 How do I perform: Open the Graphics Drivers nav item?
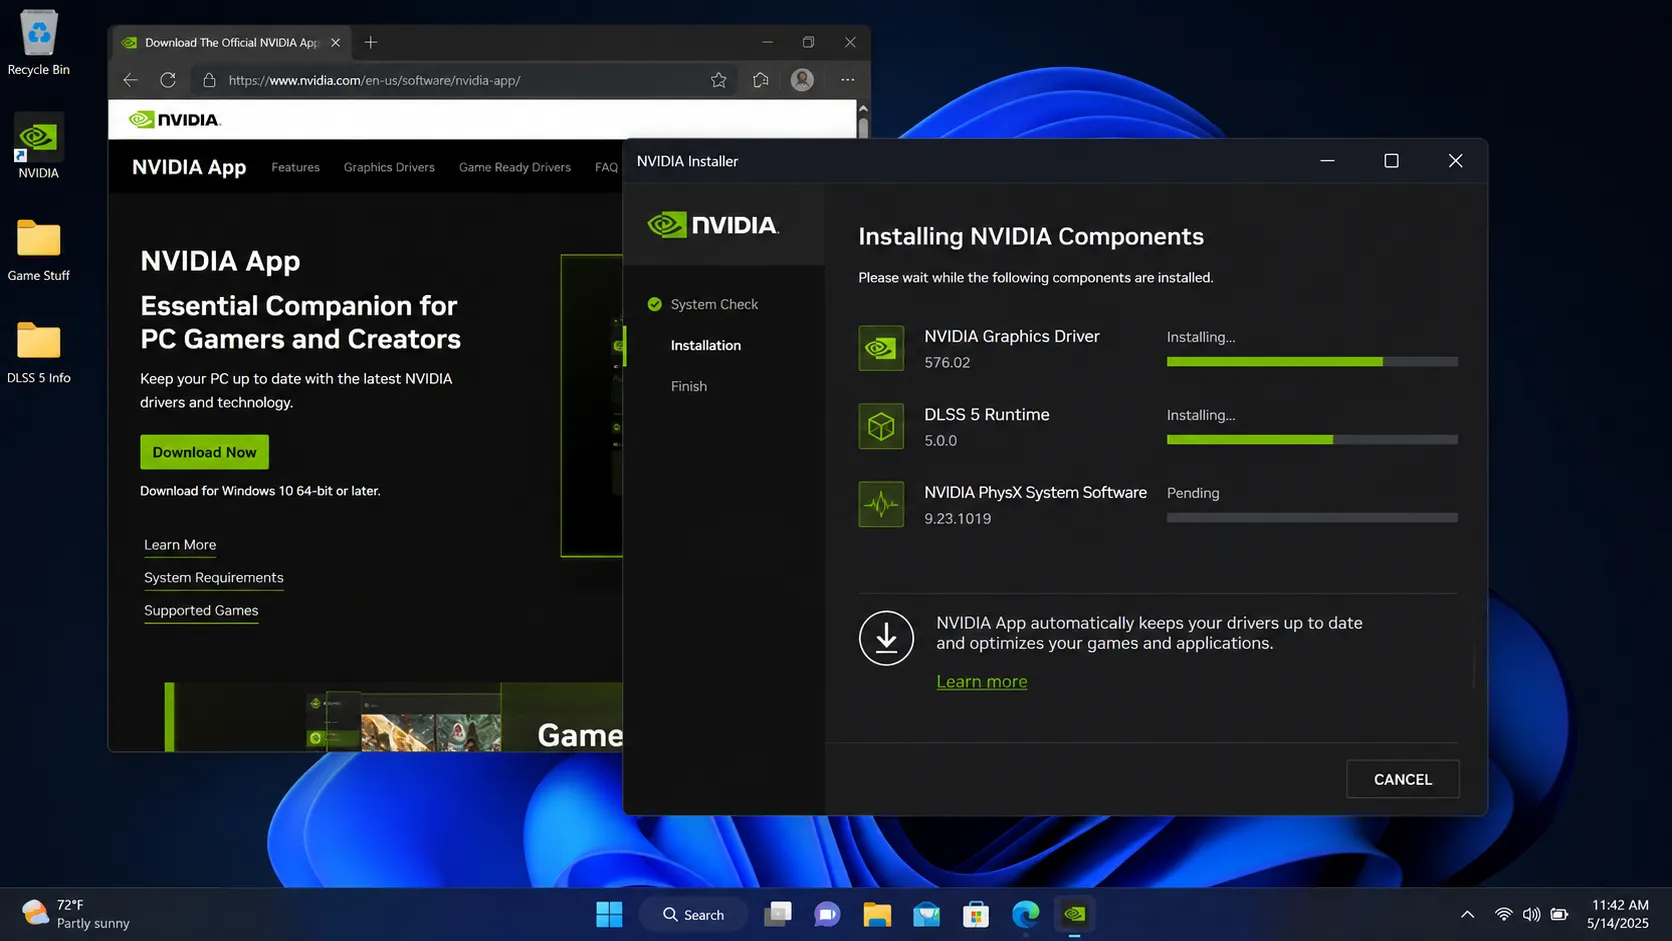pyautogui.click(x=389, y=167)
